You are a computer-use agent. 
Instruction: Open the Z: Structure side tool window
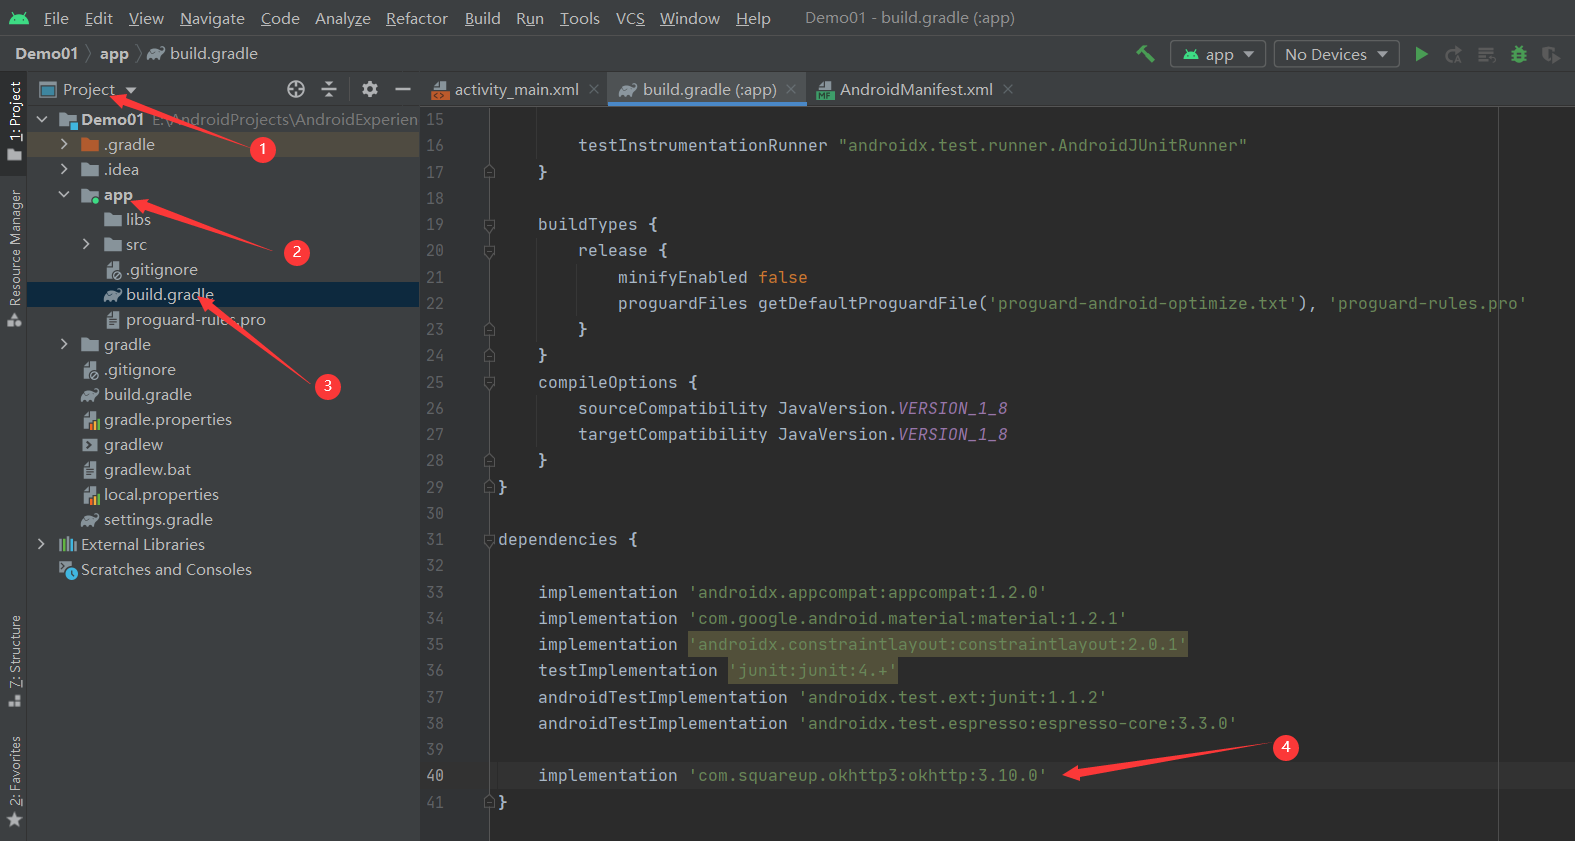pyautogui.click(x=14, y=661)
